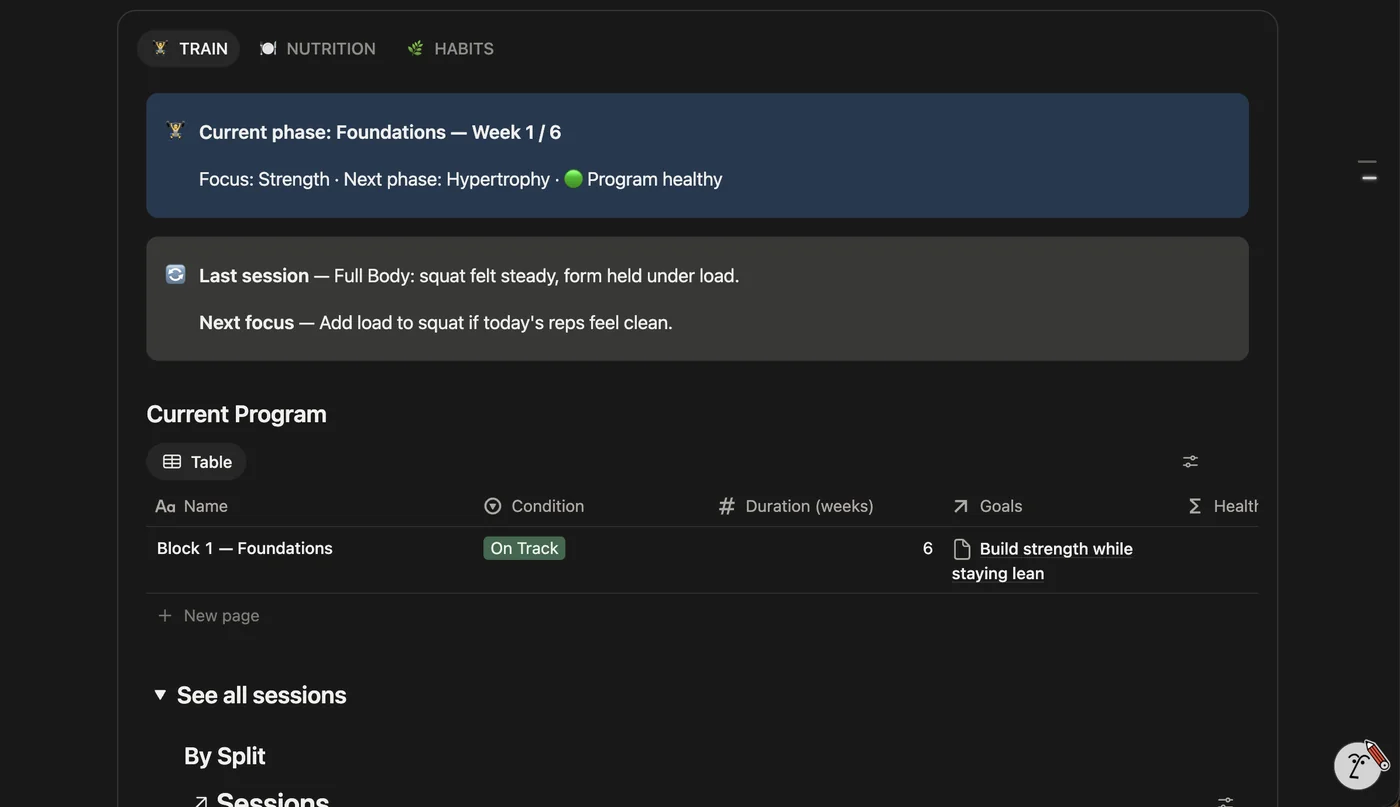Select the Table view tab
1400x807 pixels.
(197, 461)
